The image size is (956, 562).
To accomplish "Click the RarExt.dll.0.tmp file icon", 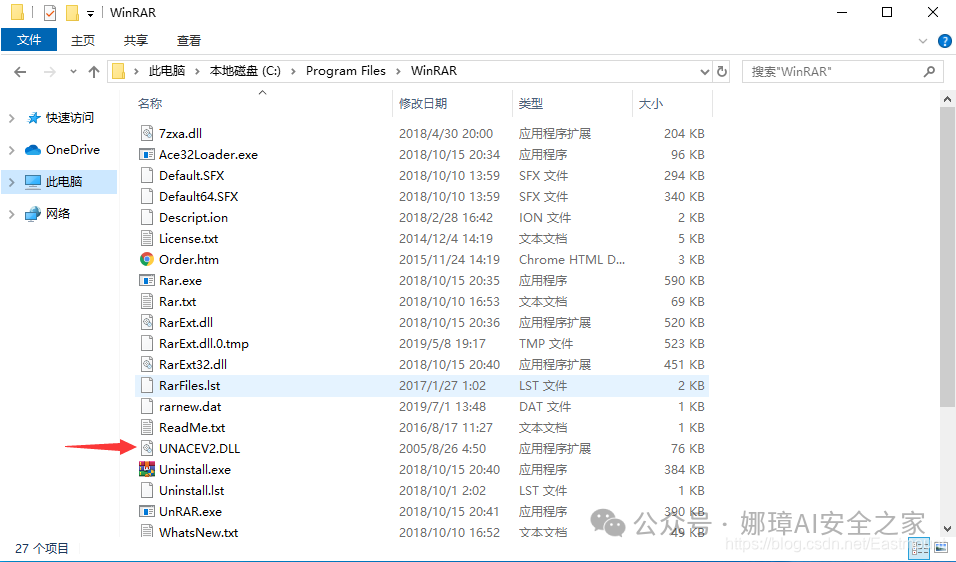I will [x=146, y=344].
